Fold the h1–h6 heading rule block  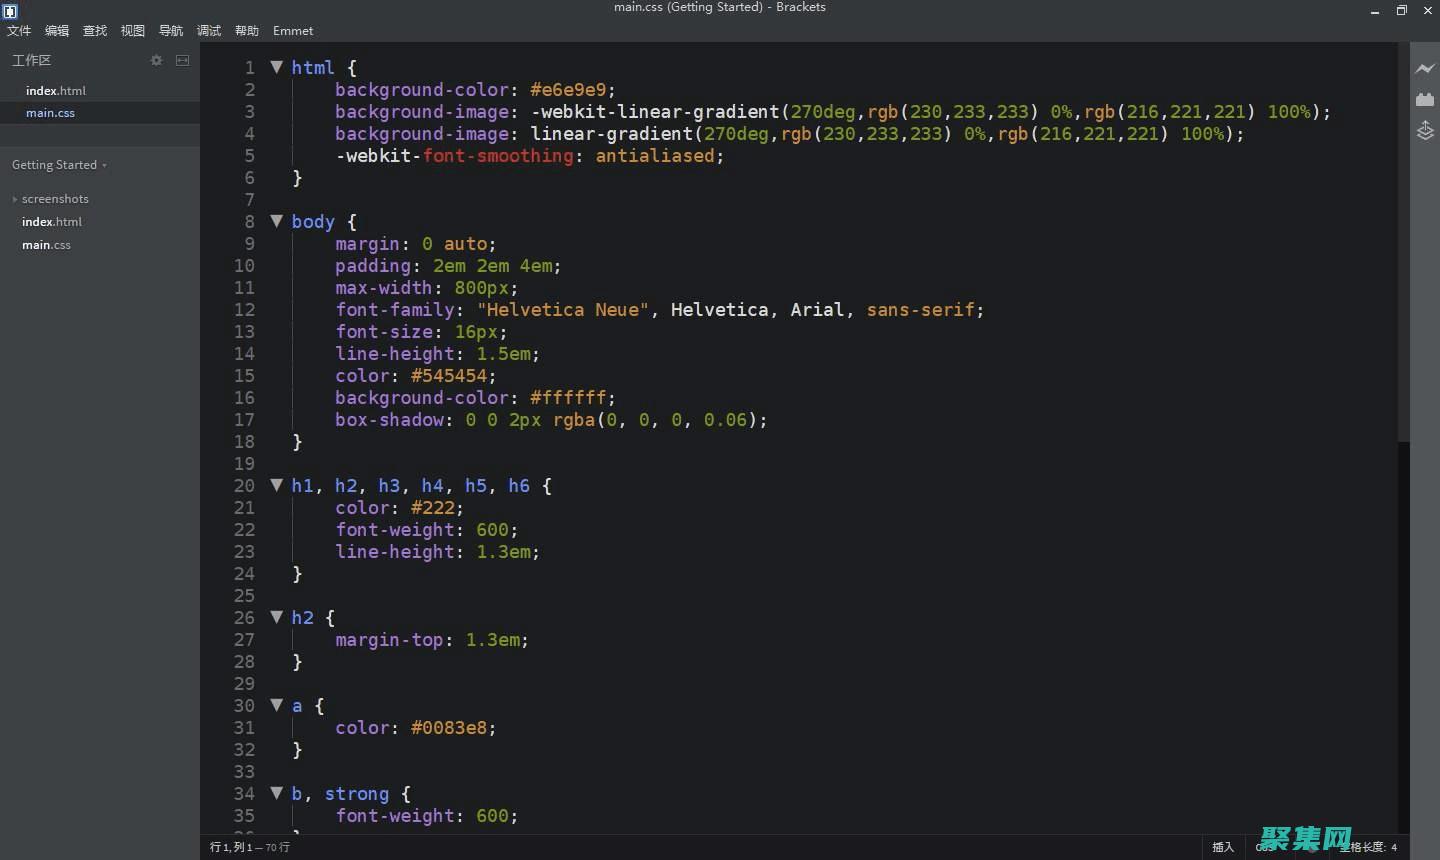point(277,485)
